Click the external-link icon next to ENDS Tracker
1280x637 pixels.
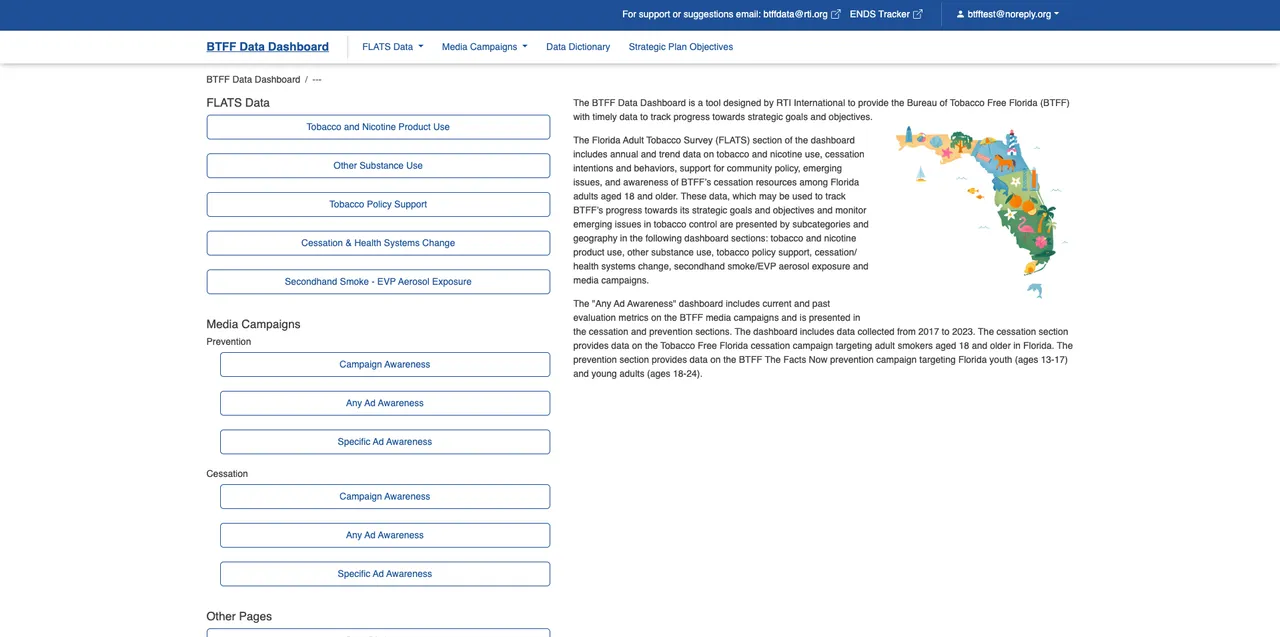(918, 14)
